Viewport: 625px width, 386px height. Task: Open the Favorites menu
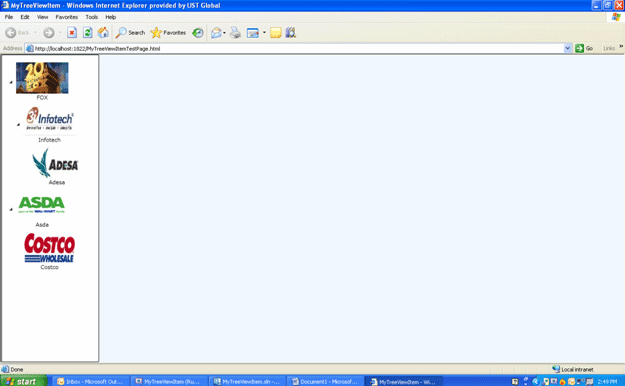point(67,17)
